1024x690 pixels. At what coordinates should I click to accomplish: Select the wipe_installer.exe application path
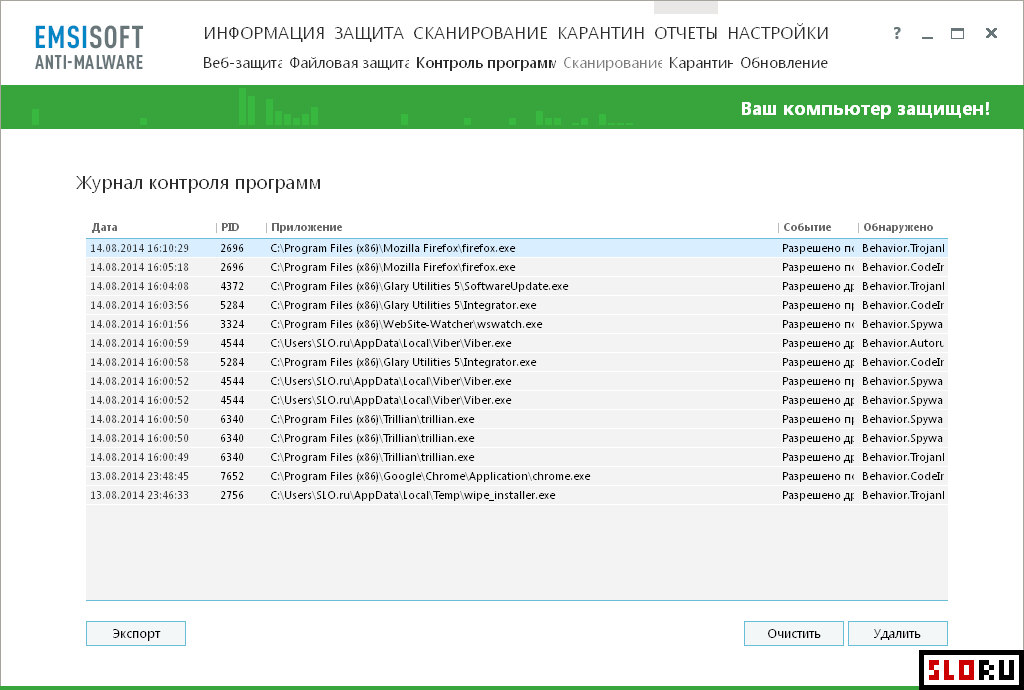413,495
